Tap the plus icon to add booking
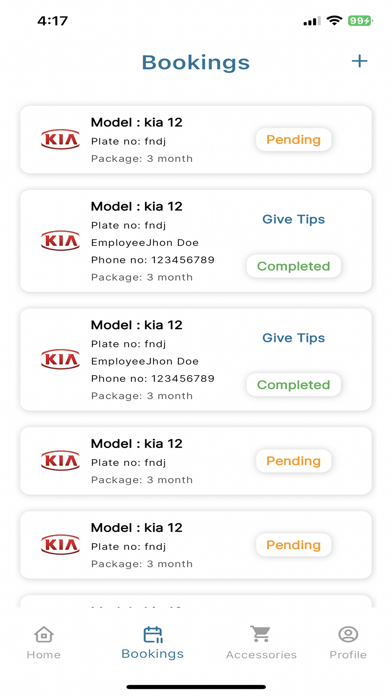 coord(359,61)
